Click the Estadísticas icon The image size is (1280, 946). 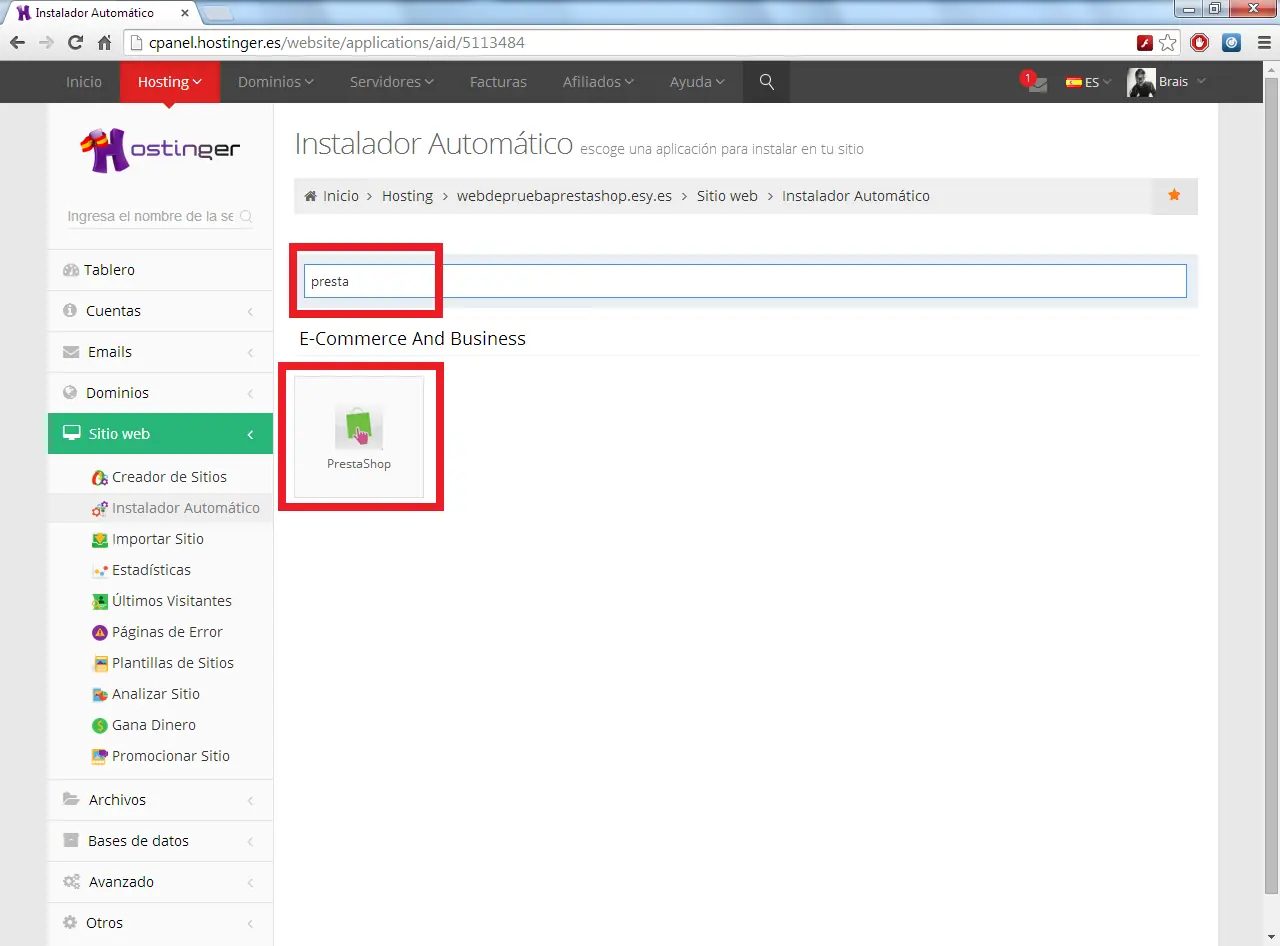pos(99,570)
